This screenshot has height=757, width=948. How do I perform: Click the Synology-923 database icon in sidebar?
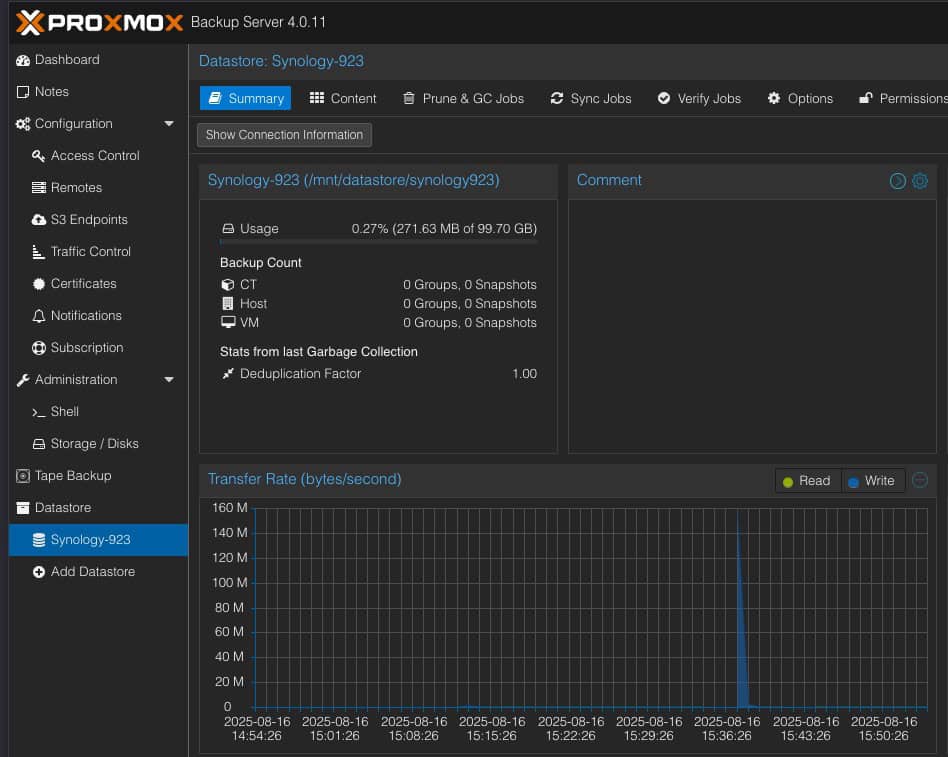pos(39,540)
